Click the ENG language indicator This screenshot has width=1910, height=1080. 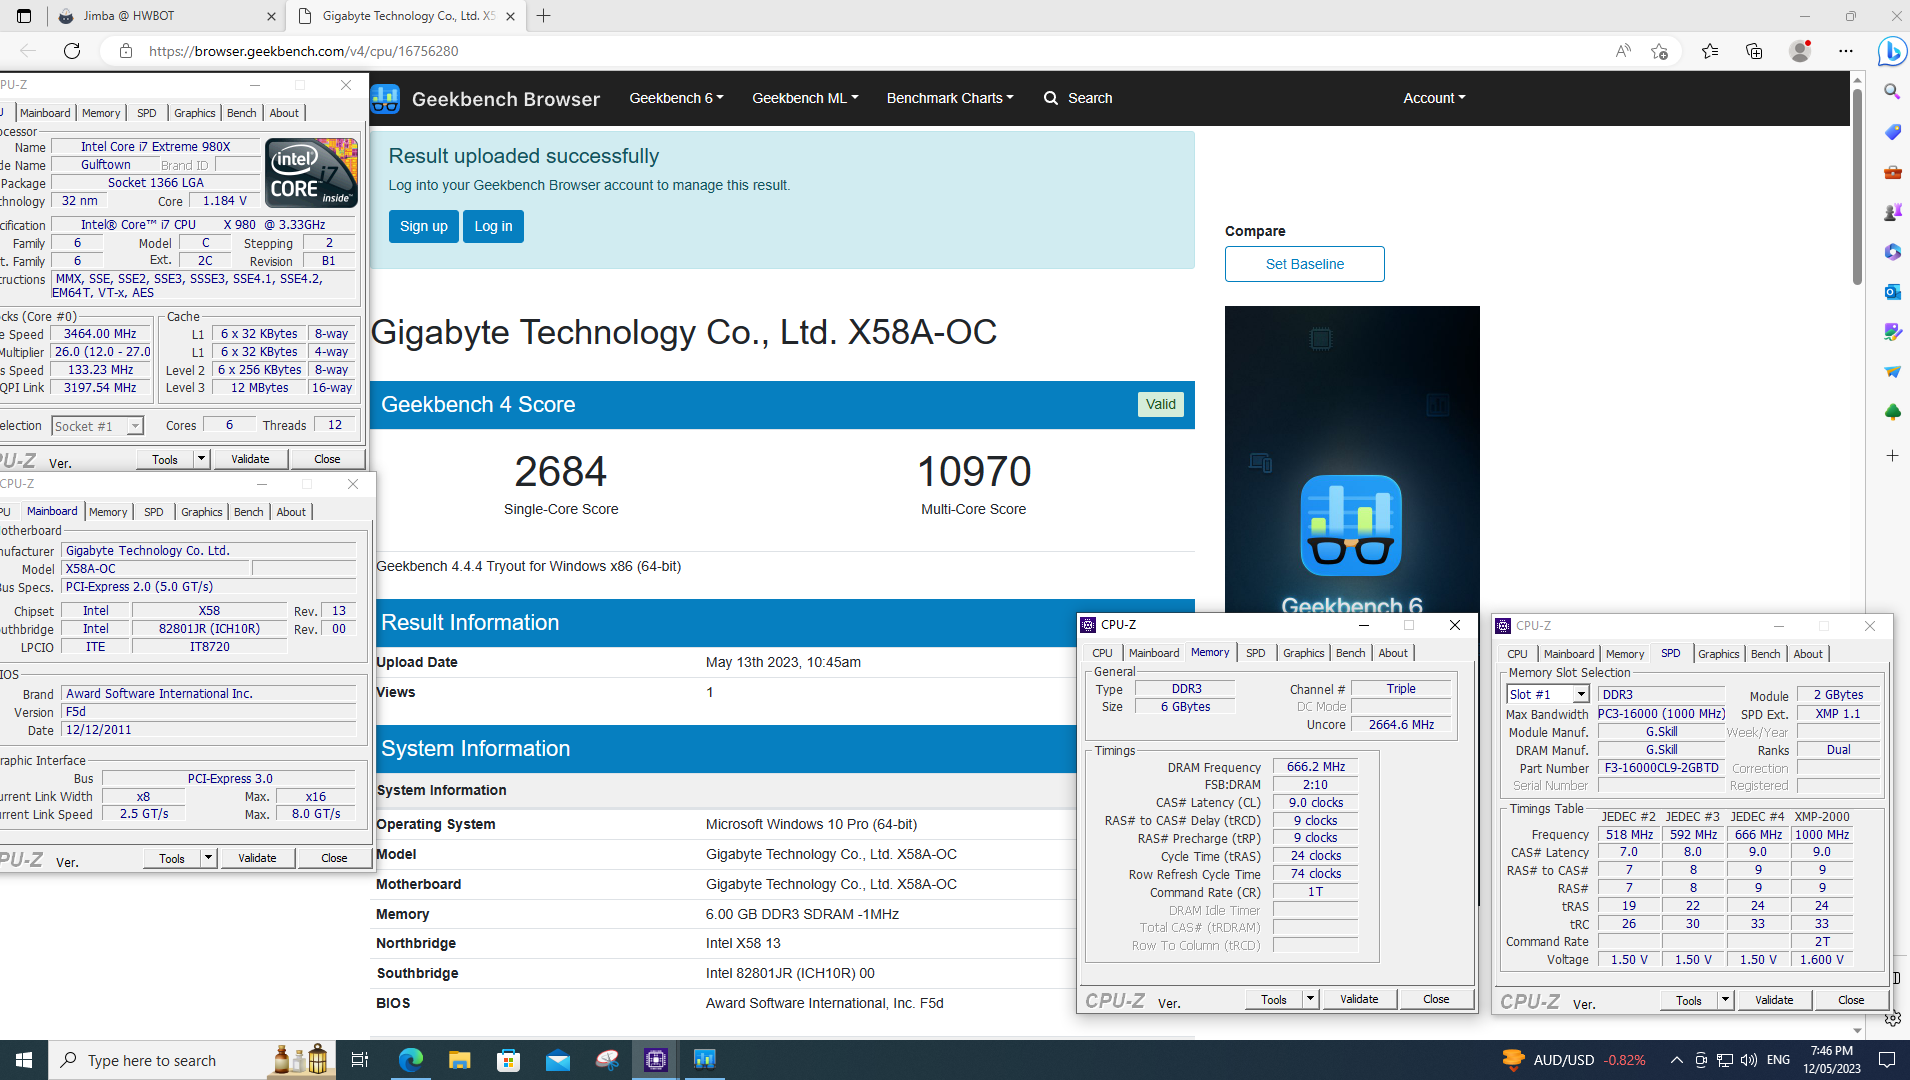(1778, 1060)
